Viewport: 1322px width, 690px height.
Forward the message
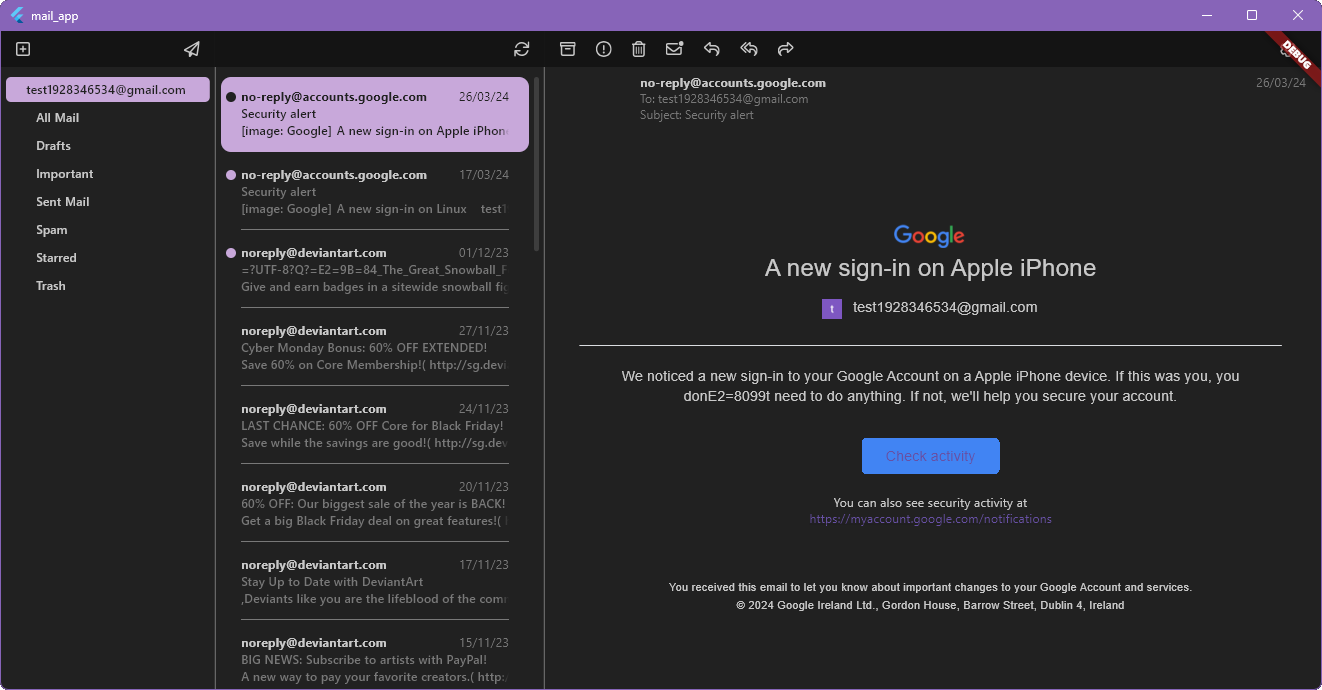click(785, 49)
